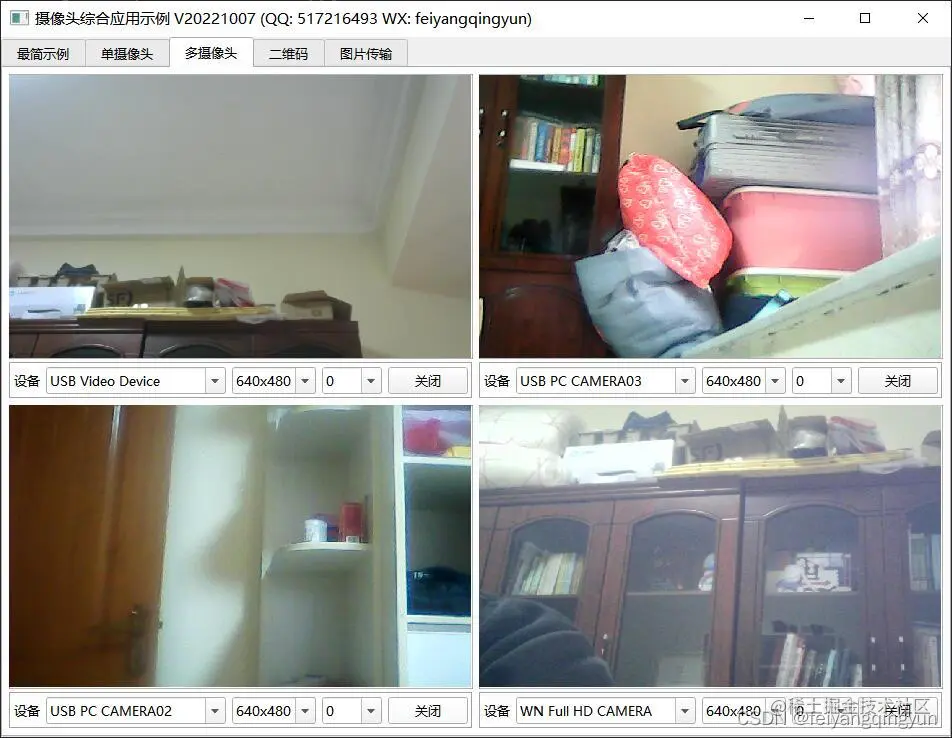
Task: Close the USB Video Device camera
Action: tap(428, 381)
